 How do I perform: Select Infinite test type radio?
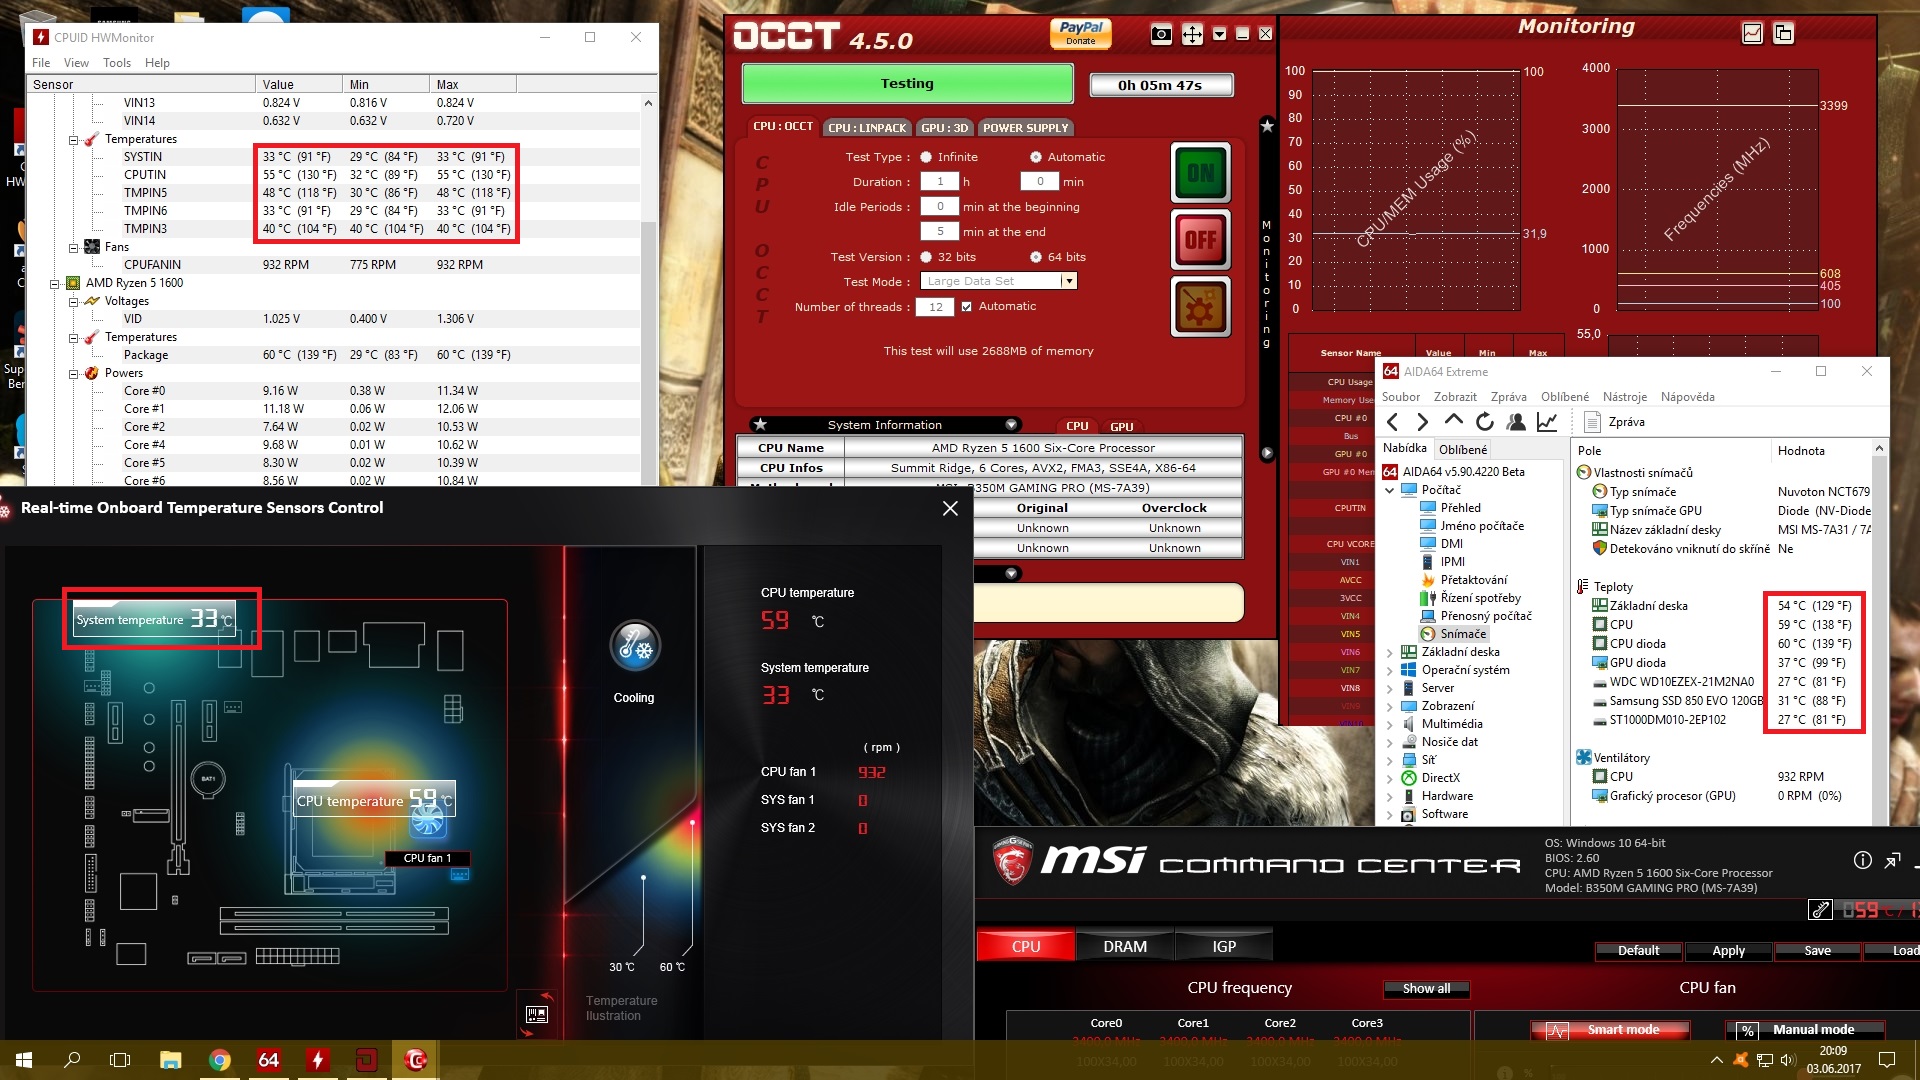[x=926, y=157]
